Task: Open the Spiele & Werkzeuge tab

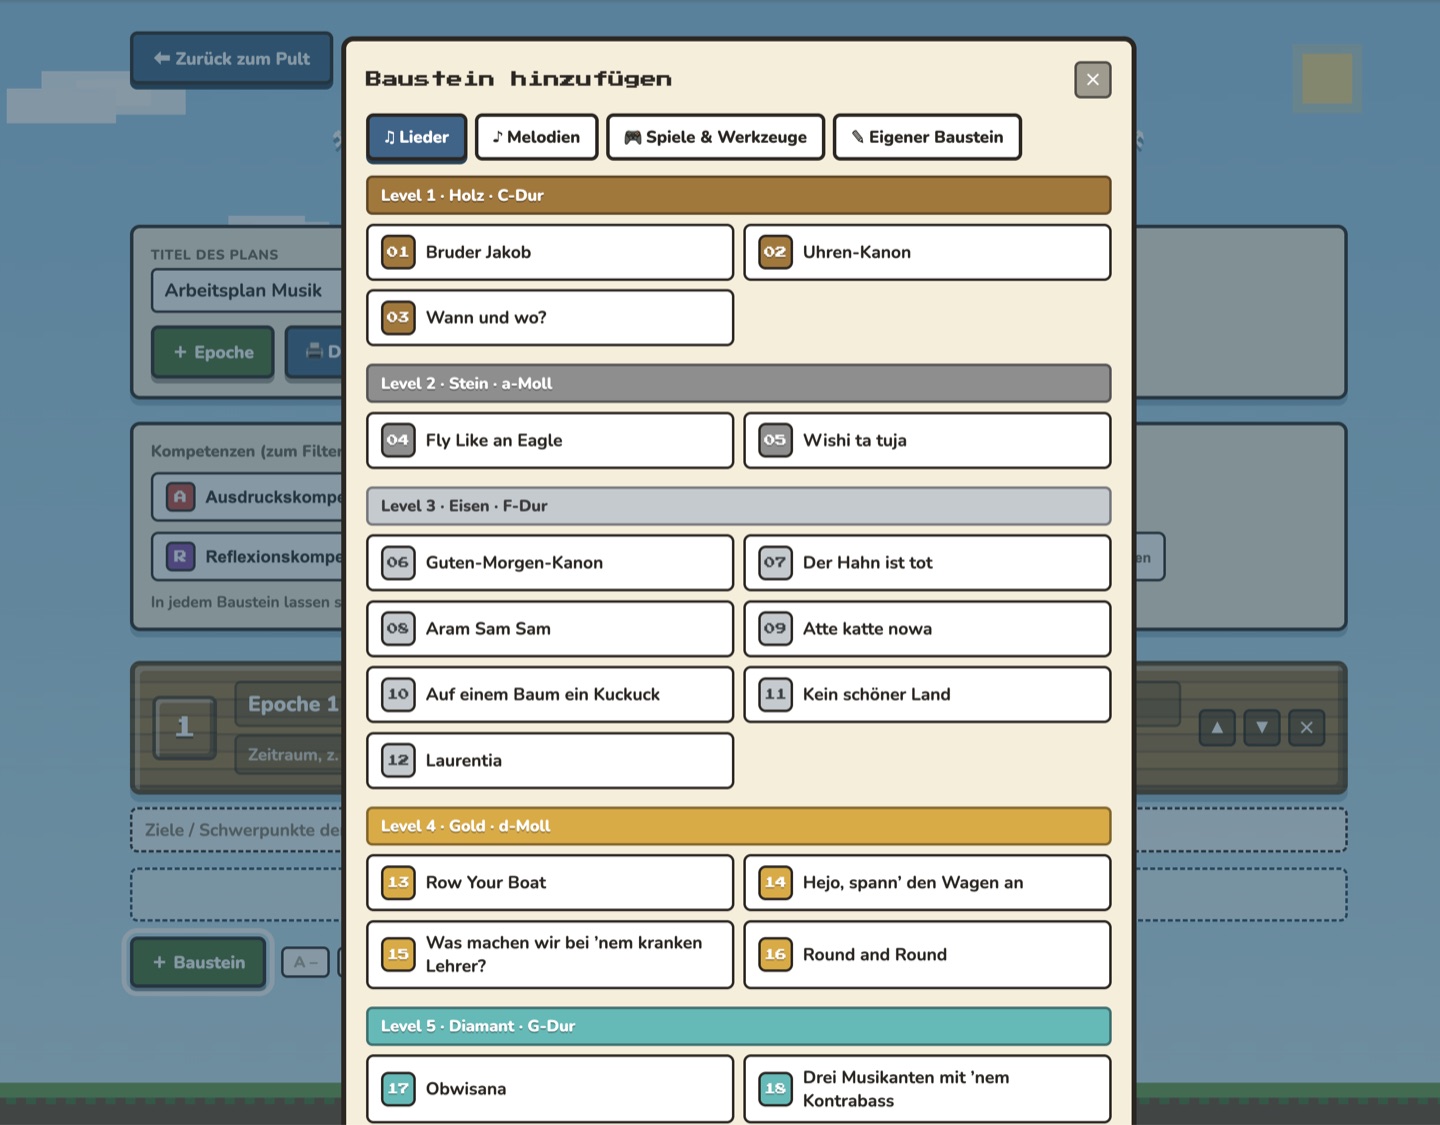Action: coord(715,137)
